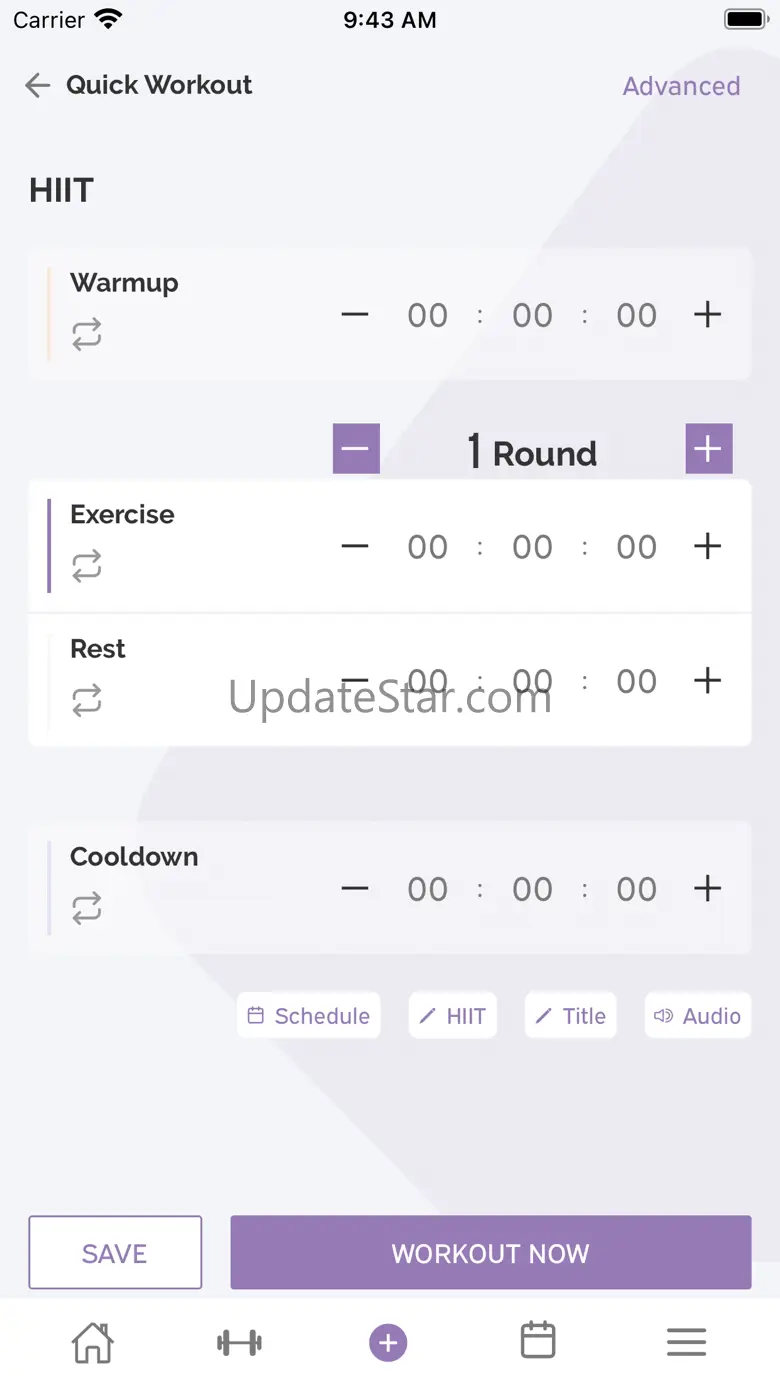
Task: Start with the WORKOUT NOW button
Action: pyautogui.click(x=490, y=1253)
